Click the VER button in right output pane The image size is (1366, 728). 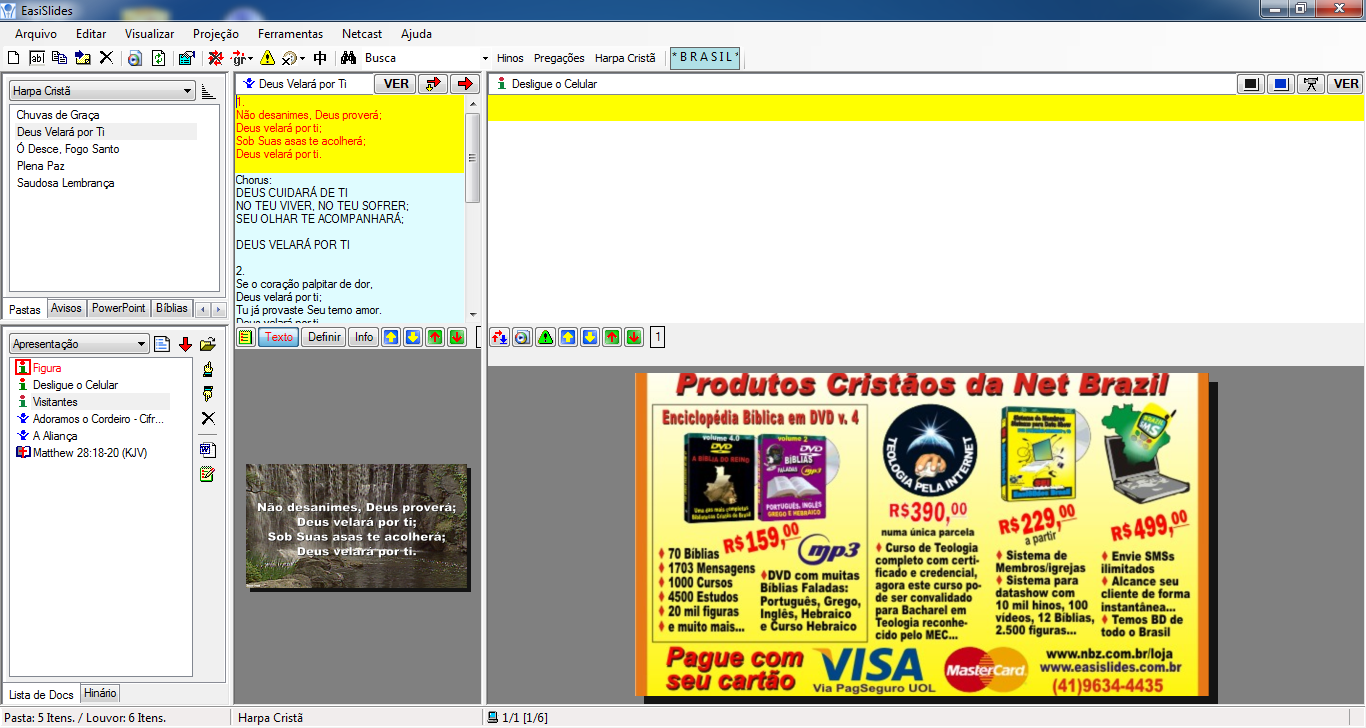tap(1346, 84)
